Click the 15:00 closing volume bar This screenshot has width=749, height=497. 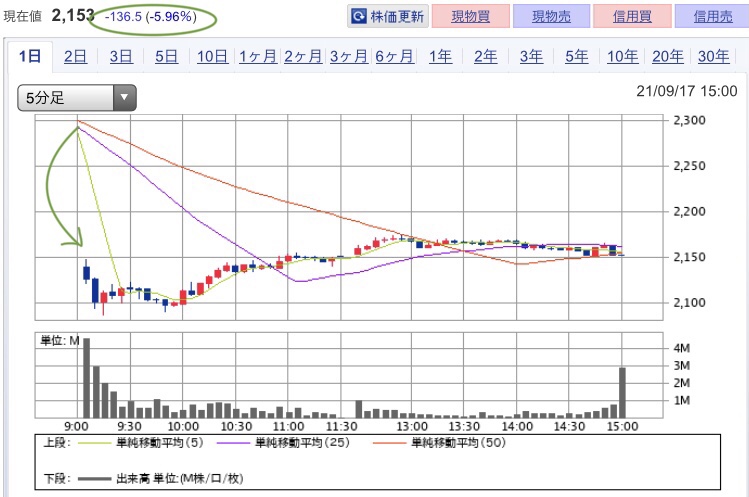pos(622,393)
